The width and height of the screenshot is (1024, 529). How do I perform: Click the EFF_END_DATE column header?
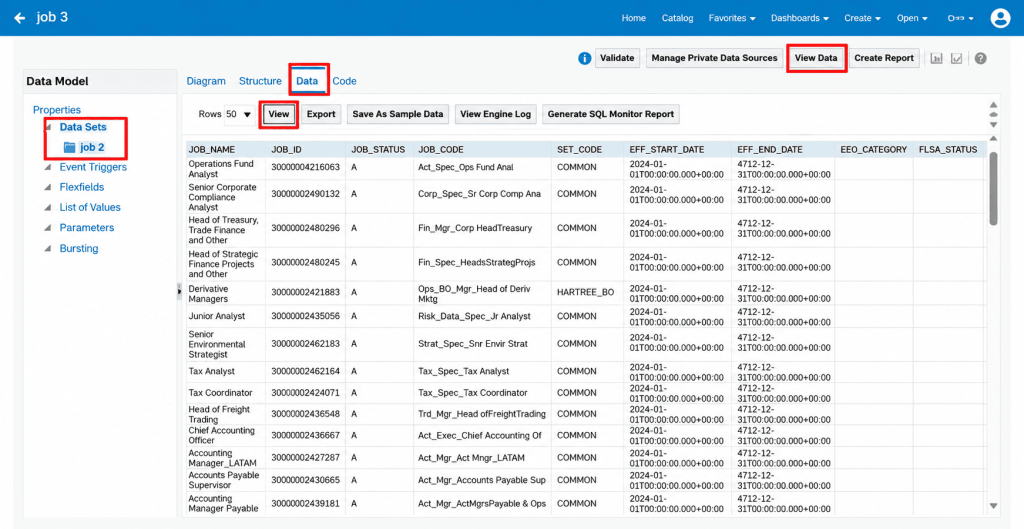[784, 150]
